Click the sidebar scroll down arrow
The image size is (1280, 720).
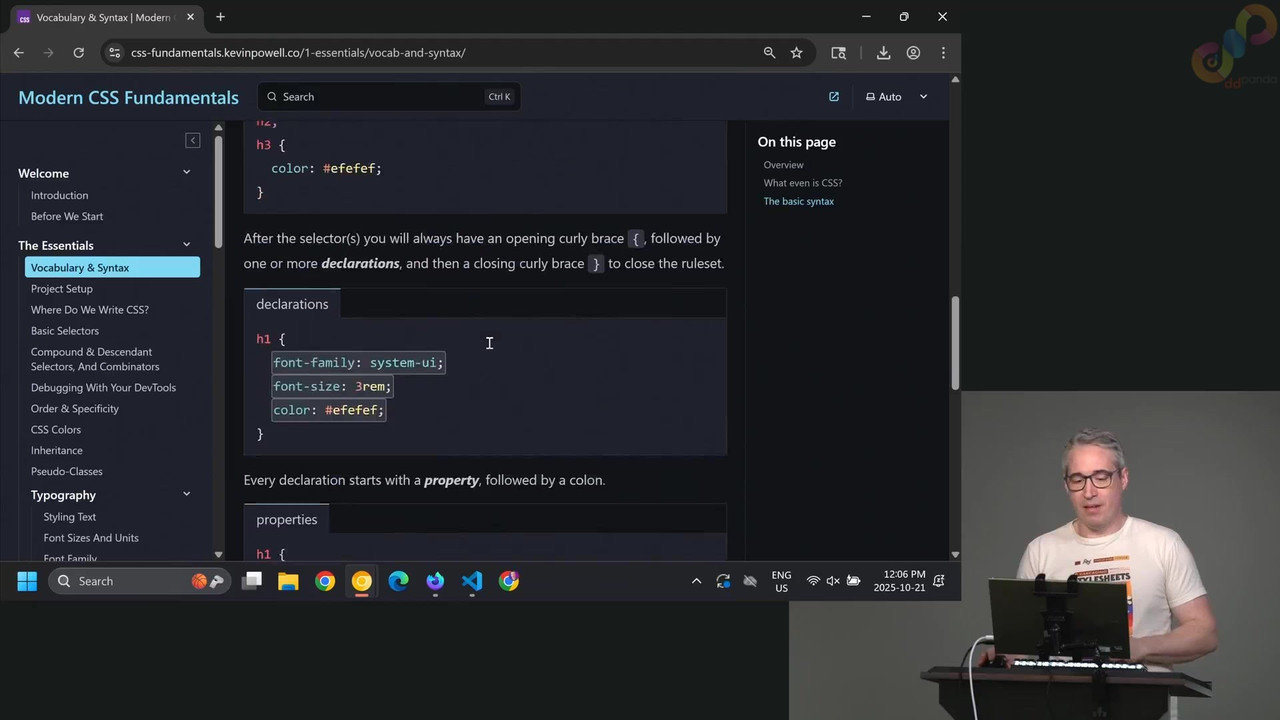tap(219, 554)
